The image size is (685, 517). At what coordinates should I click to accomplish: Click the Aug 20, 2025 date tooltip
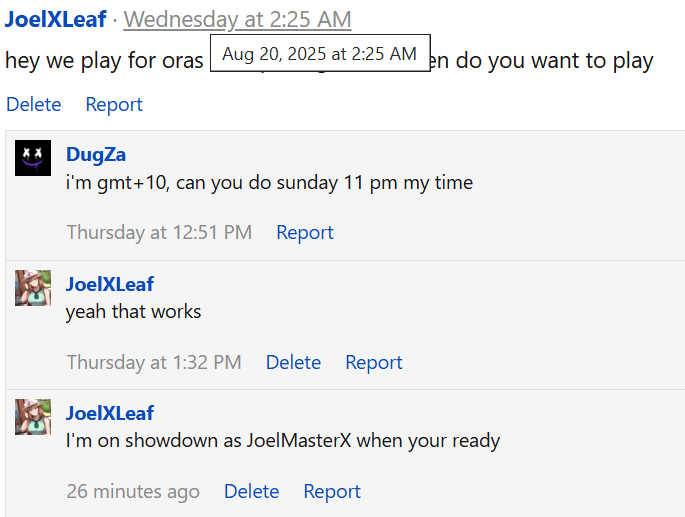point(320,53)
